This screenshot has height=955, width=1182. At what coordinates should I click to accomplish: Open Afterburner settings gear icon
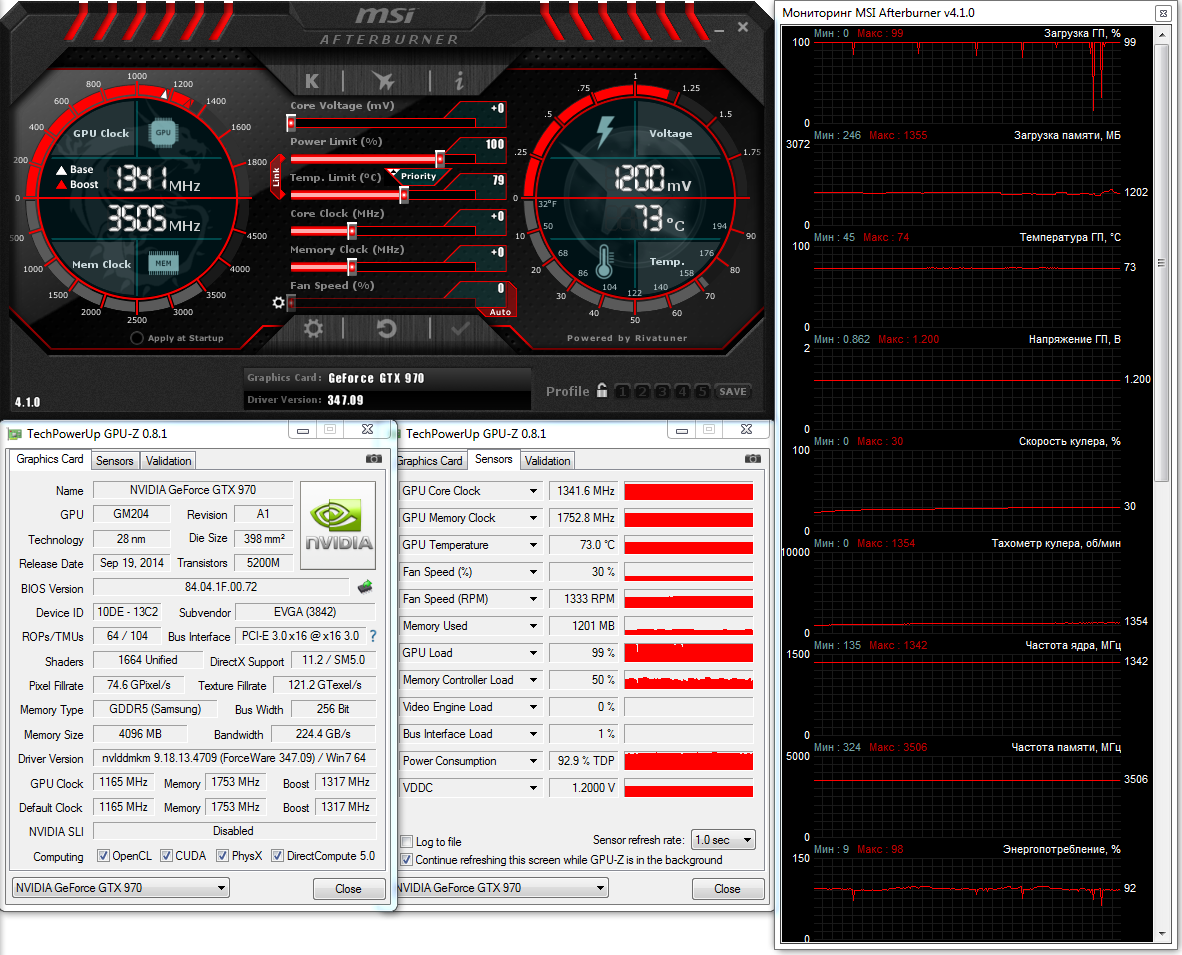[313, 329]
